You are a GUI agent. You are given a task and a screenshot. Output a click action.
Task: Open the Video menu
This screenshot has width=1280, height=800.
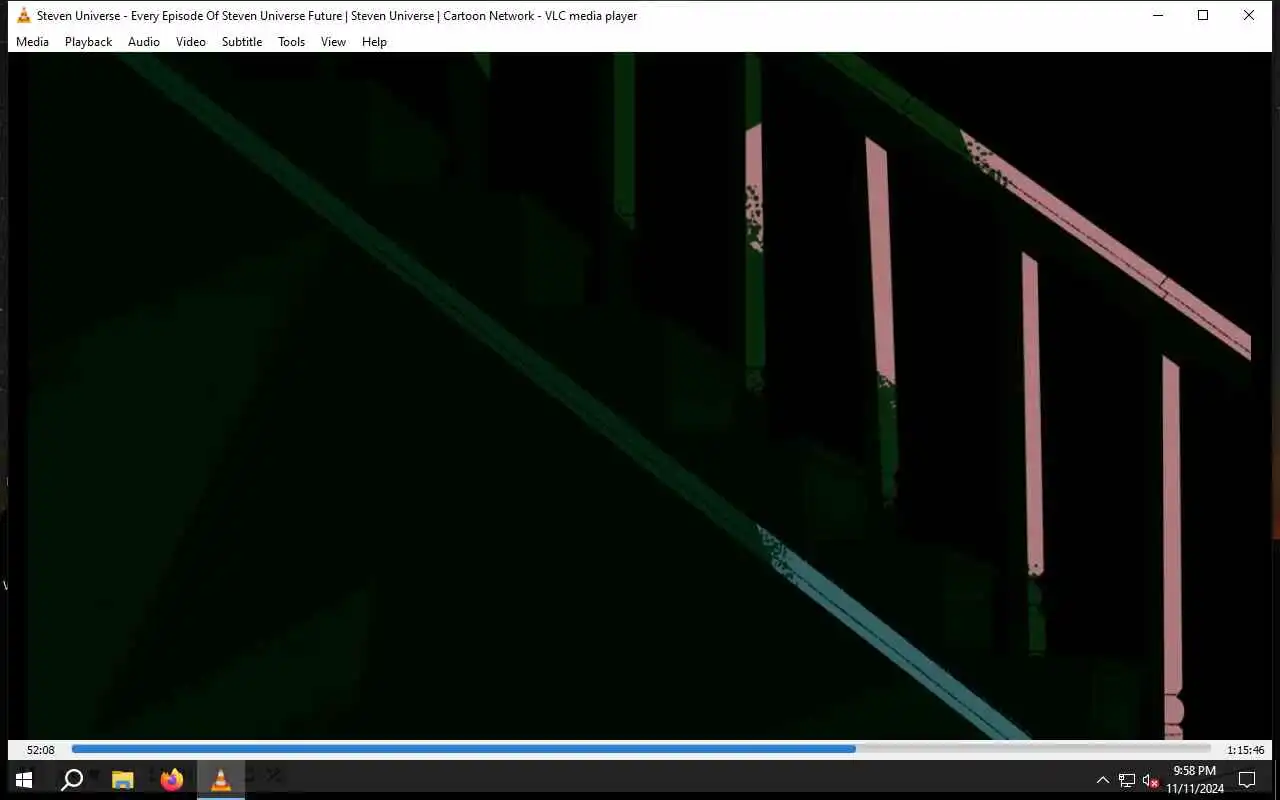pyautogui.click(x=190, y=42)
